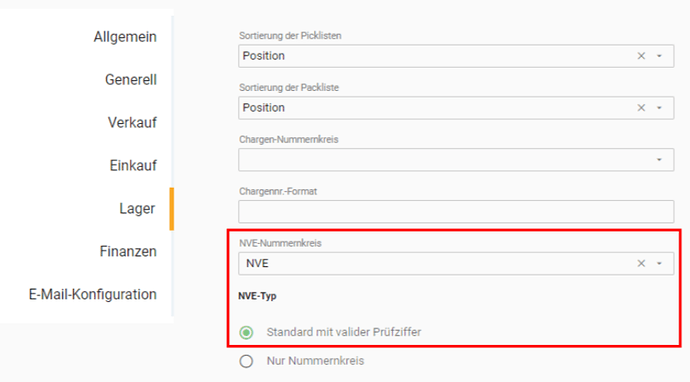Open the E-Mail-Konfiguration section
690x382 pixels.
[x=92, y=294]
